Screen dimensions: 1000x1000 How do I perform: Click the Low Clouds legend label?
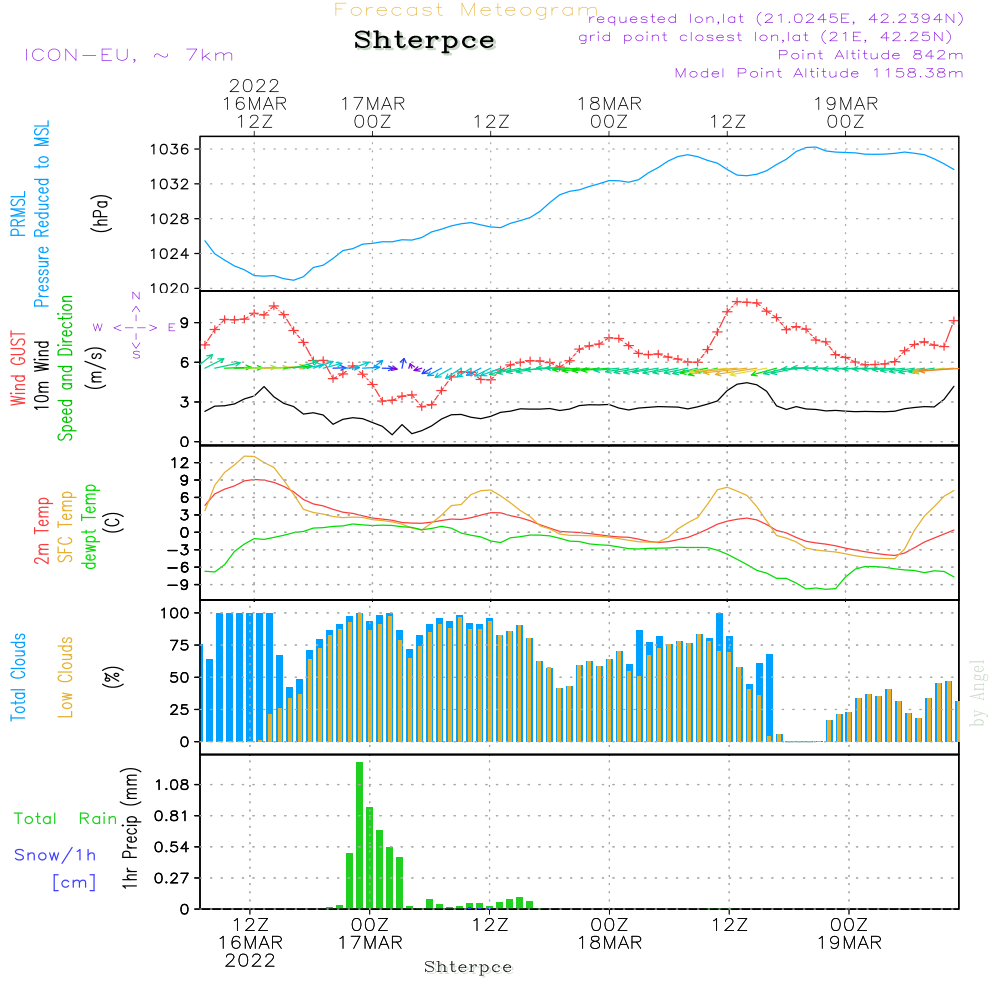(65, 677)
